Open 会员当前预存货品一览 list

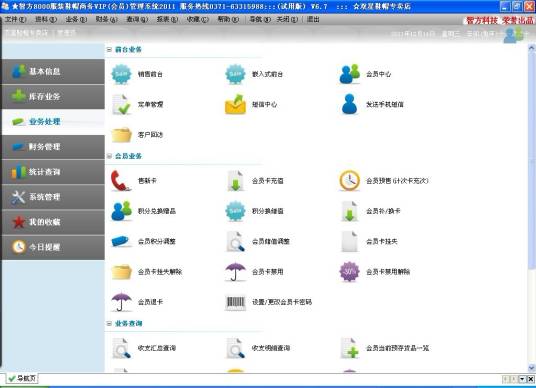384,348
